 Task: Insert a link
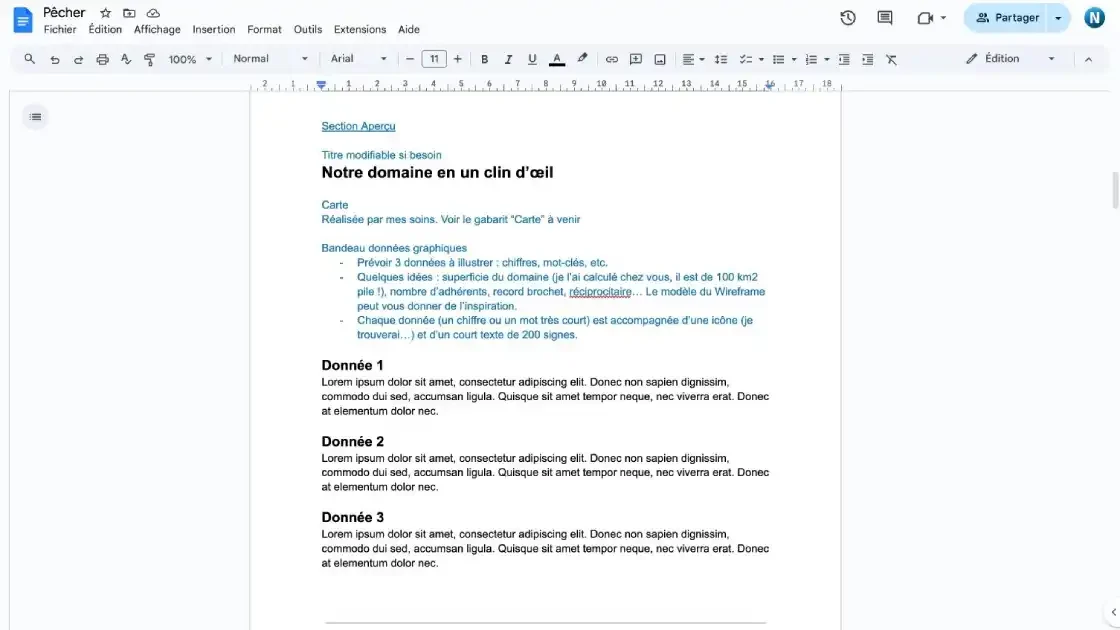(x=611, y=59)
